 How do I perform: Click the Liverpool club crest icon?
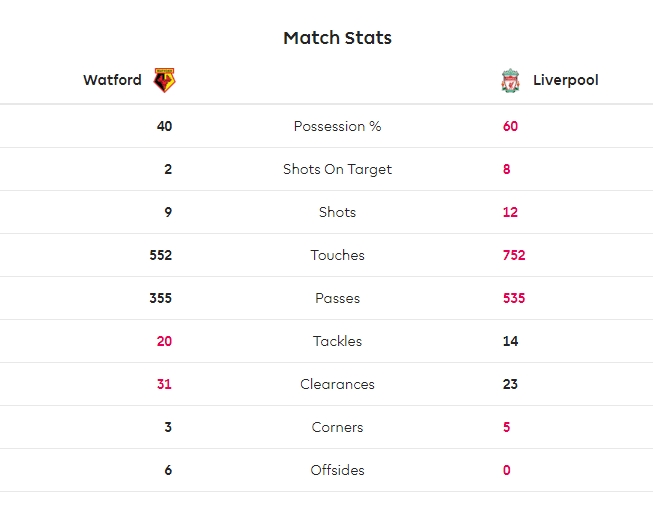pyautogui.click(x=511, y=80)
